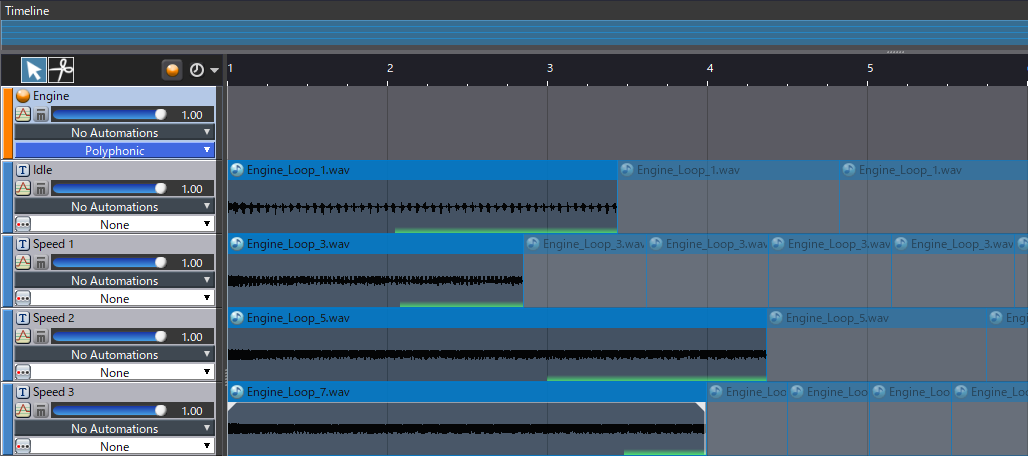Image resolution: width=1028 pixels, height=456 pixels.
Task: Open Speed 3 No Automations dropdown
Action: pos(115,428)
